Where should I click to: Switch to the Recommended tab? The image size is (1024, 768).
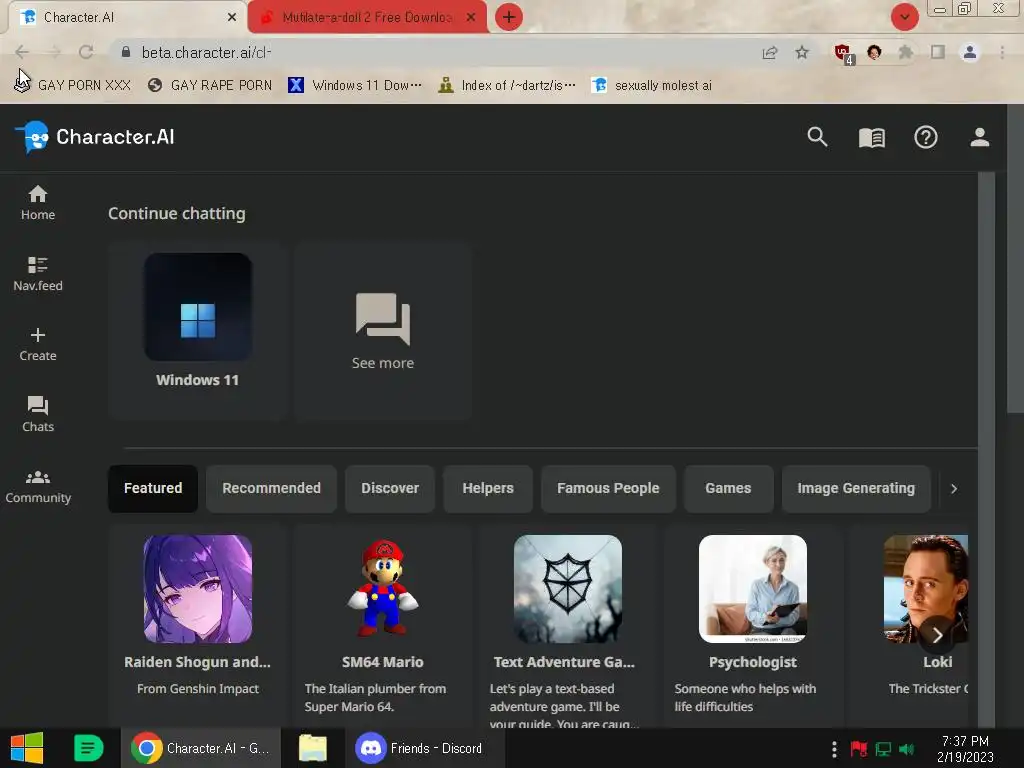click(x=271, y=488)
